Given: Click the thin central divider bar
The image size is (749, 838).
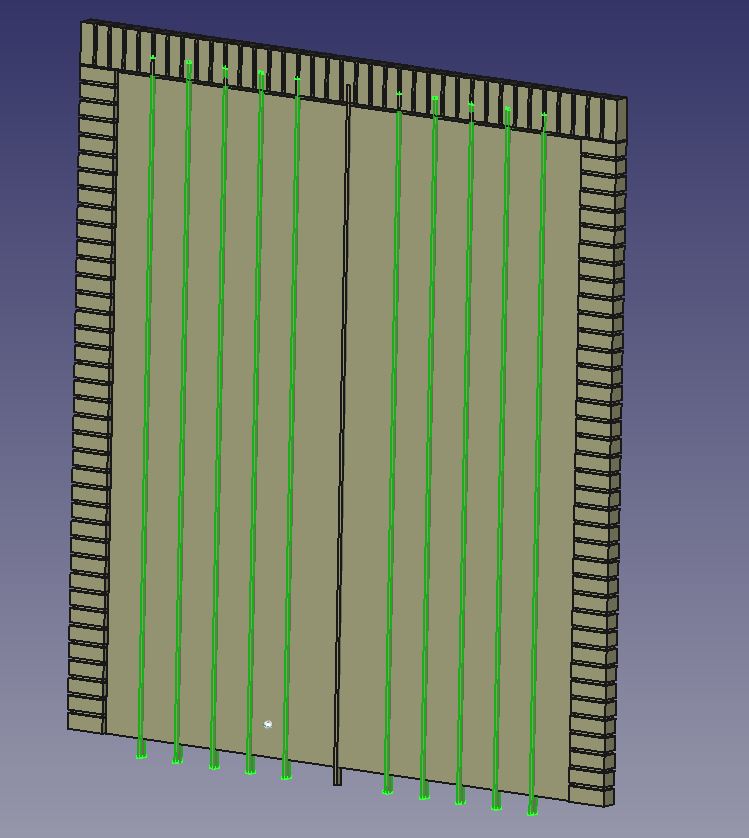Looking at the screenshot, I should 344,430.
